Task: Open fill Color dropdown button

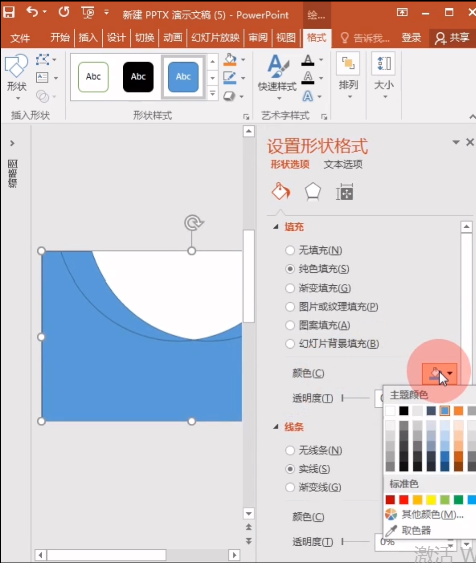Action: point(439,373)
